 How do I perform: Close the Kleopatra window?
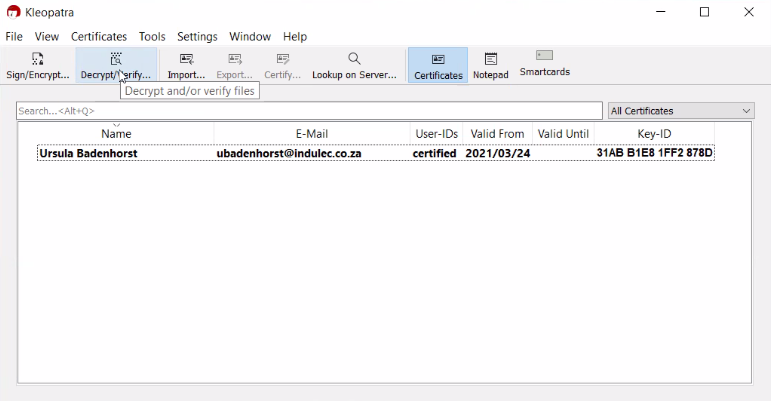tap(749, 12)
